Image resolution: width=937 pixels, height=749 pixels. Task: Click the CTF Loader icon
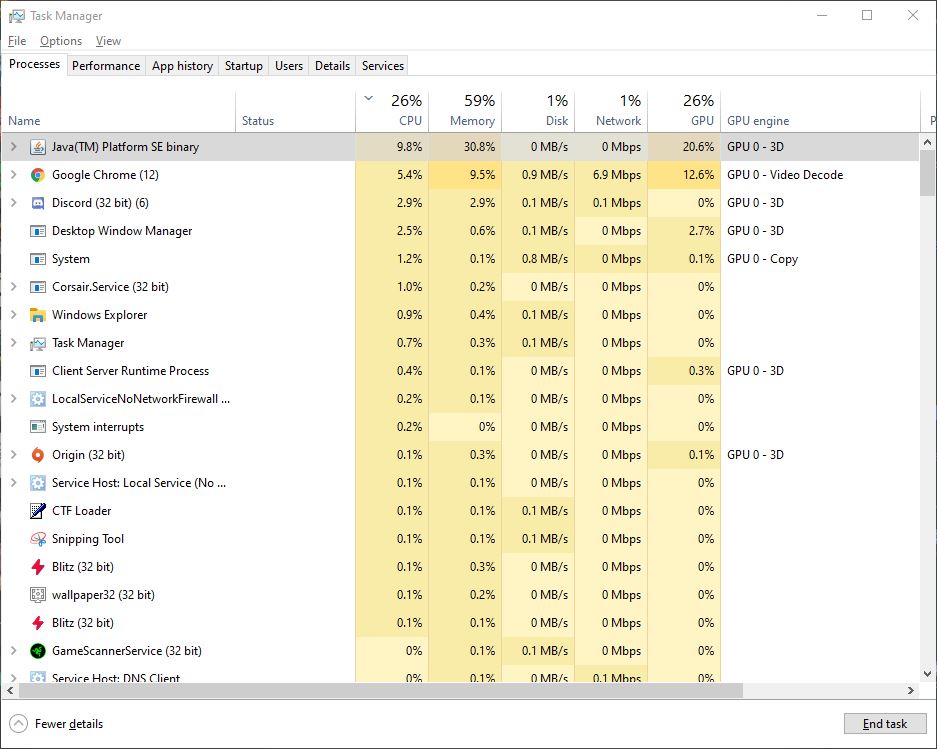tap(38, 511)
